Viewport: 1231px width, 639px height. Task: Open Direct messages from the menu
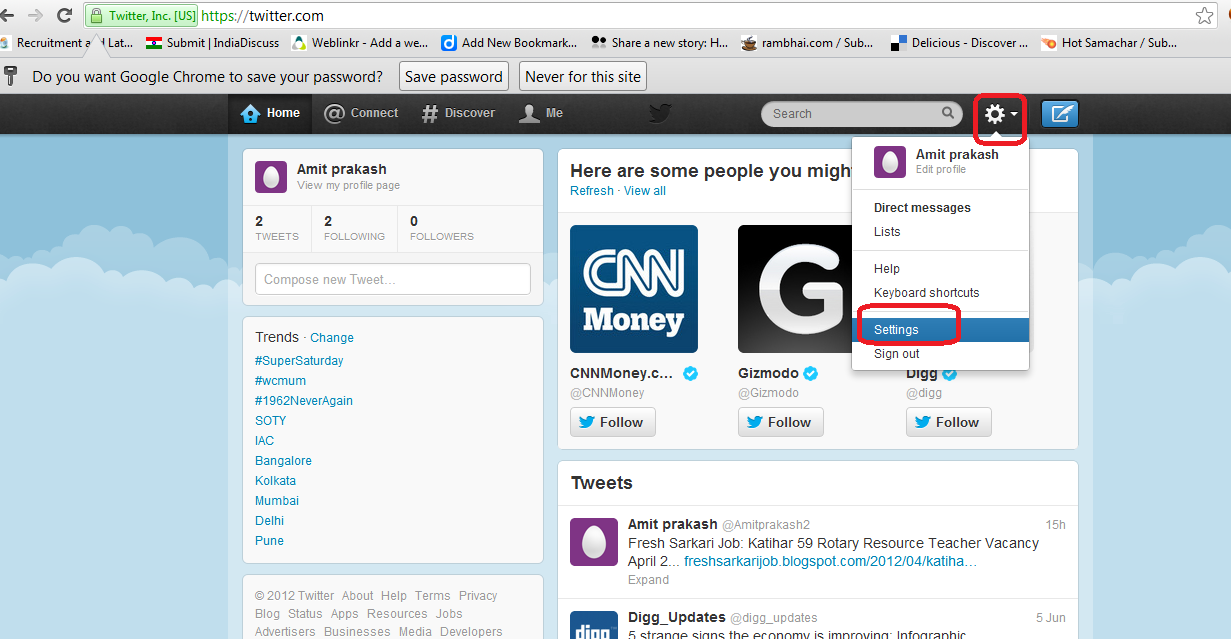click(x=922, y=208)
